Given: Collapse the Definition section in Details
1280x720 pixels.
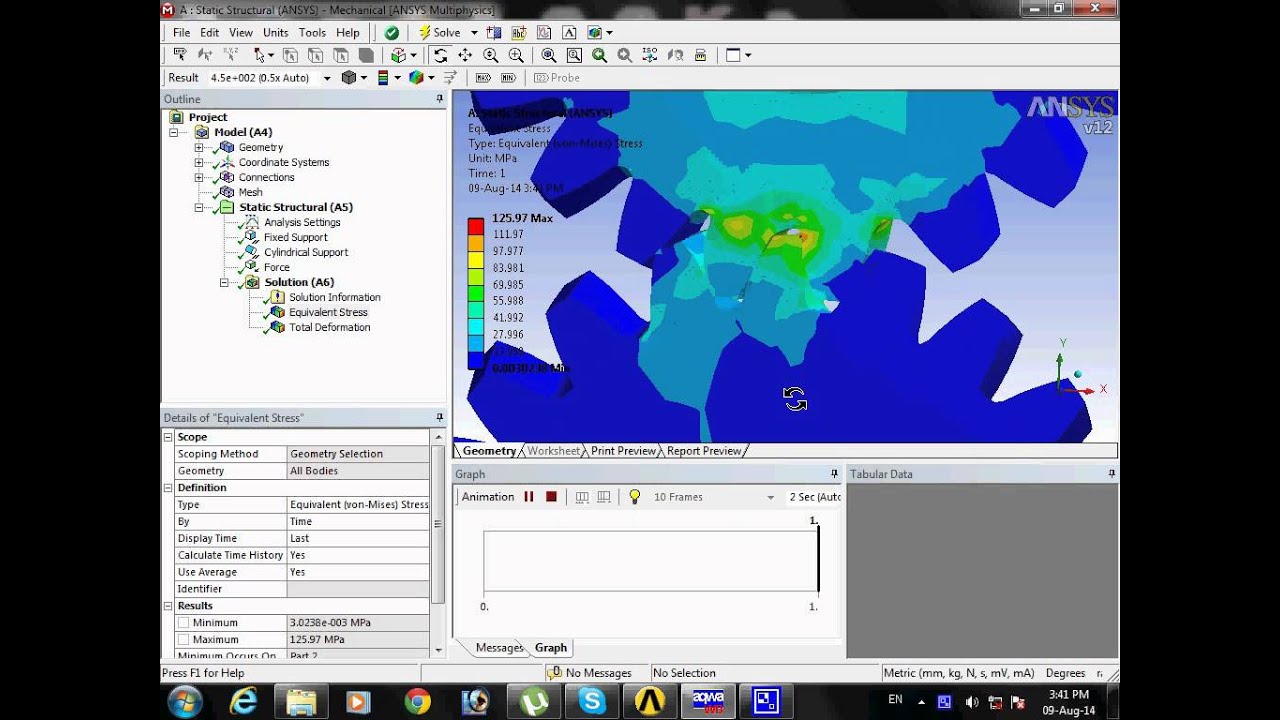Looking at the screenshot, I should 168,488.
